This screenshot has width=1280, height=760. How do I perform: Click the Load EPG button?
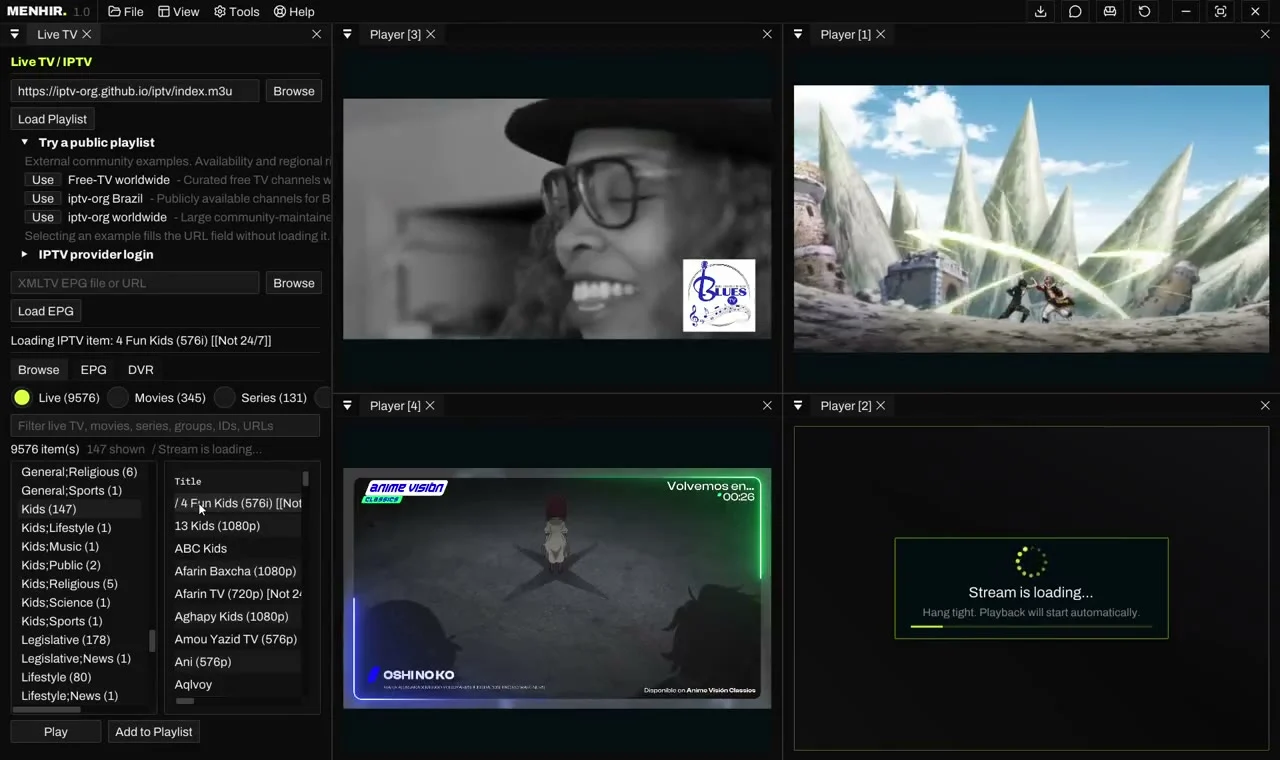click(x=46, y=311)
